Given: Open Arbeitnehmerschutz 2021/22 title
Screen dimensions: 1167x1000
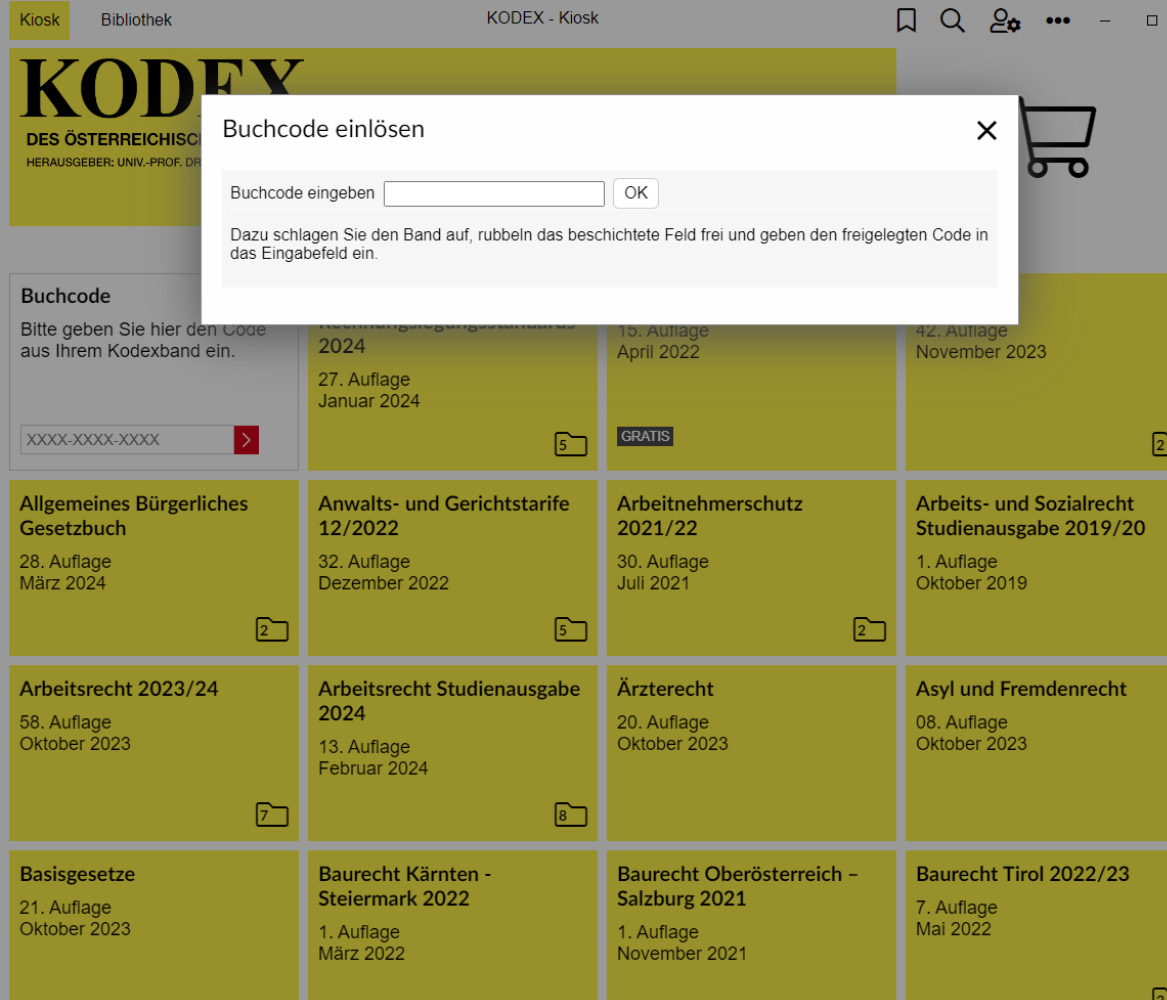Looking at the screenshot, I should pyautogui.click(x=709, y=516).
